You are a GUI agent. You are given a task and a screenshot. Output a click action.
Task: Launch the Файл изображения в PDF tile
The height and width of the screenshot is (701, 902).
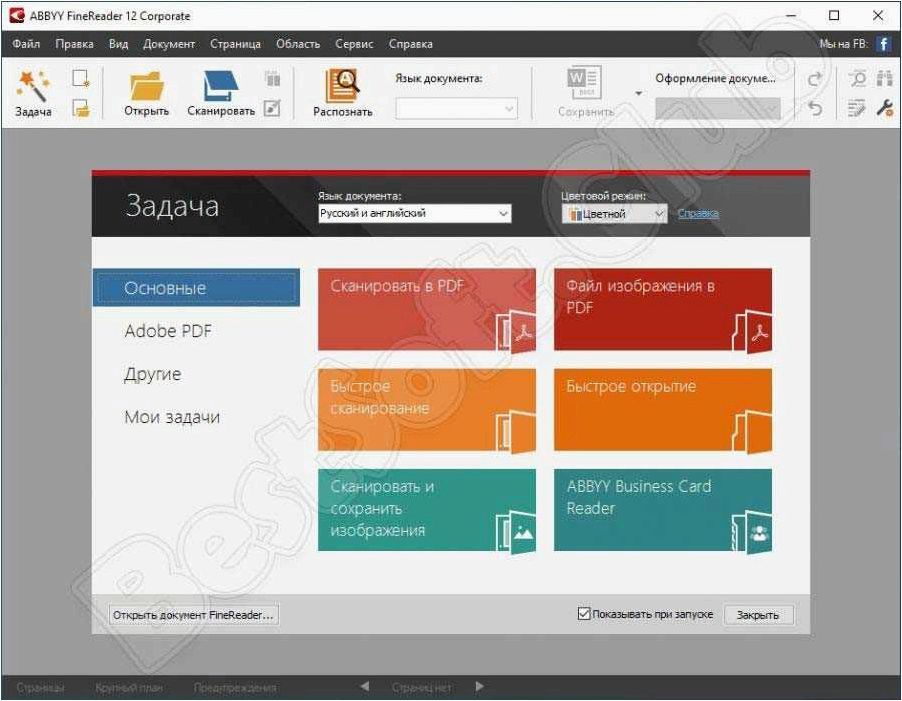[663, 309]
